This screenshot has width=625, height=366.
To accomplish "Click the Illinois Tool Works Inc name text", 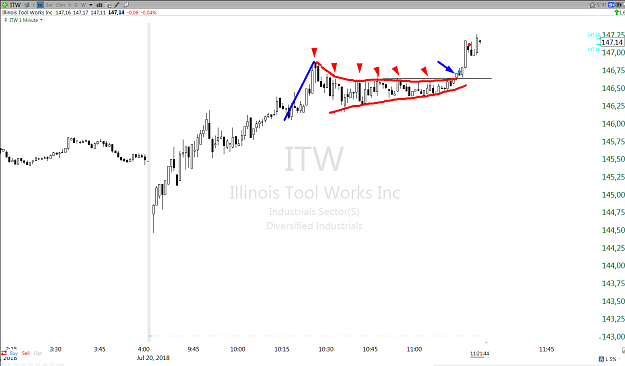I will (x=28, y=13).
